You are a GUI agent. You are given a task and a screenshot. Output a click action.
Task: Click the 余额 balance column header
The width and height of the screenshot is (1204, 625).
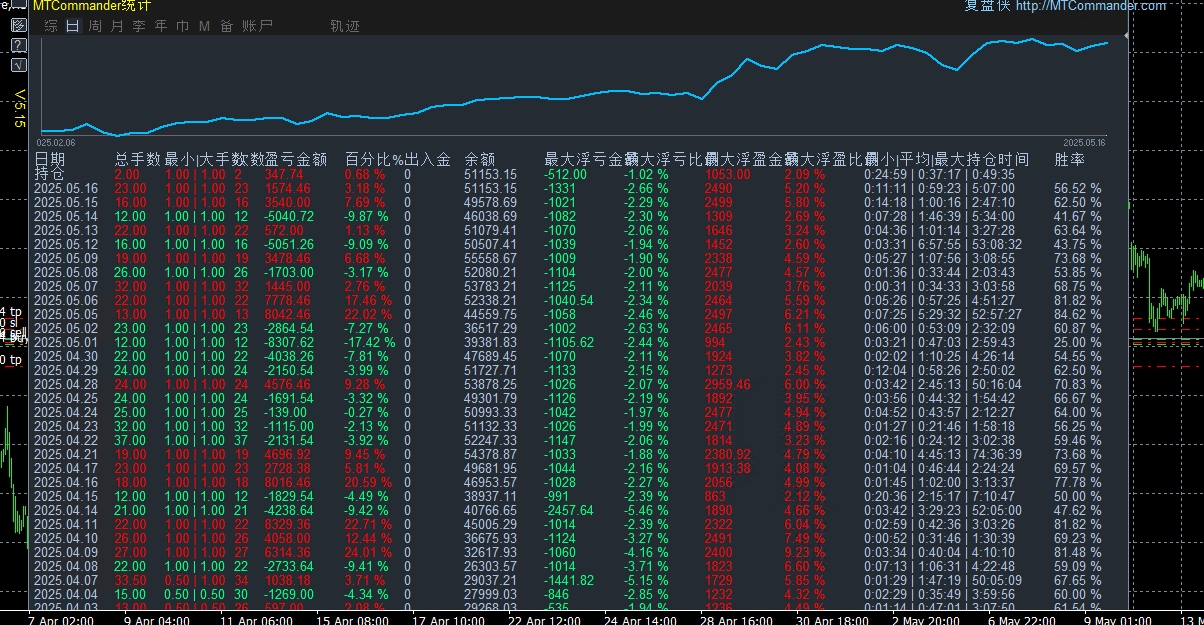point(480,159)
